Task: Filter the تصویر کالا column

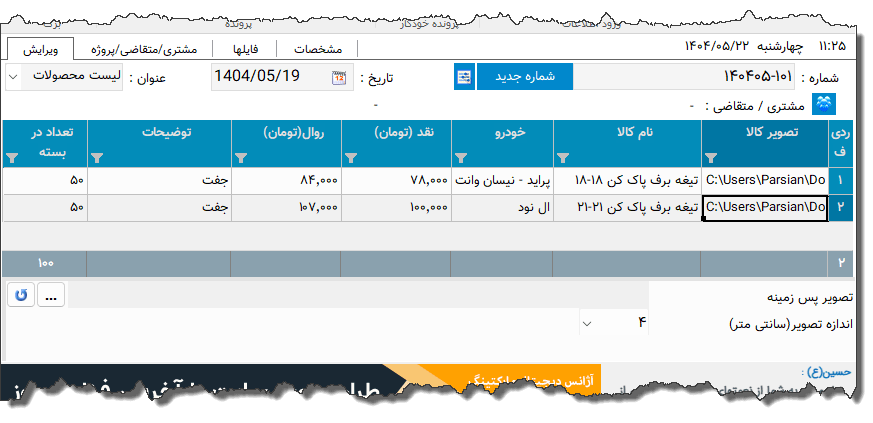Action: pos(711,158)
